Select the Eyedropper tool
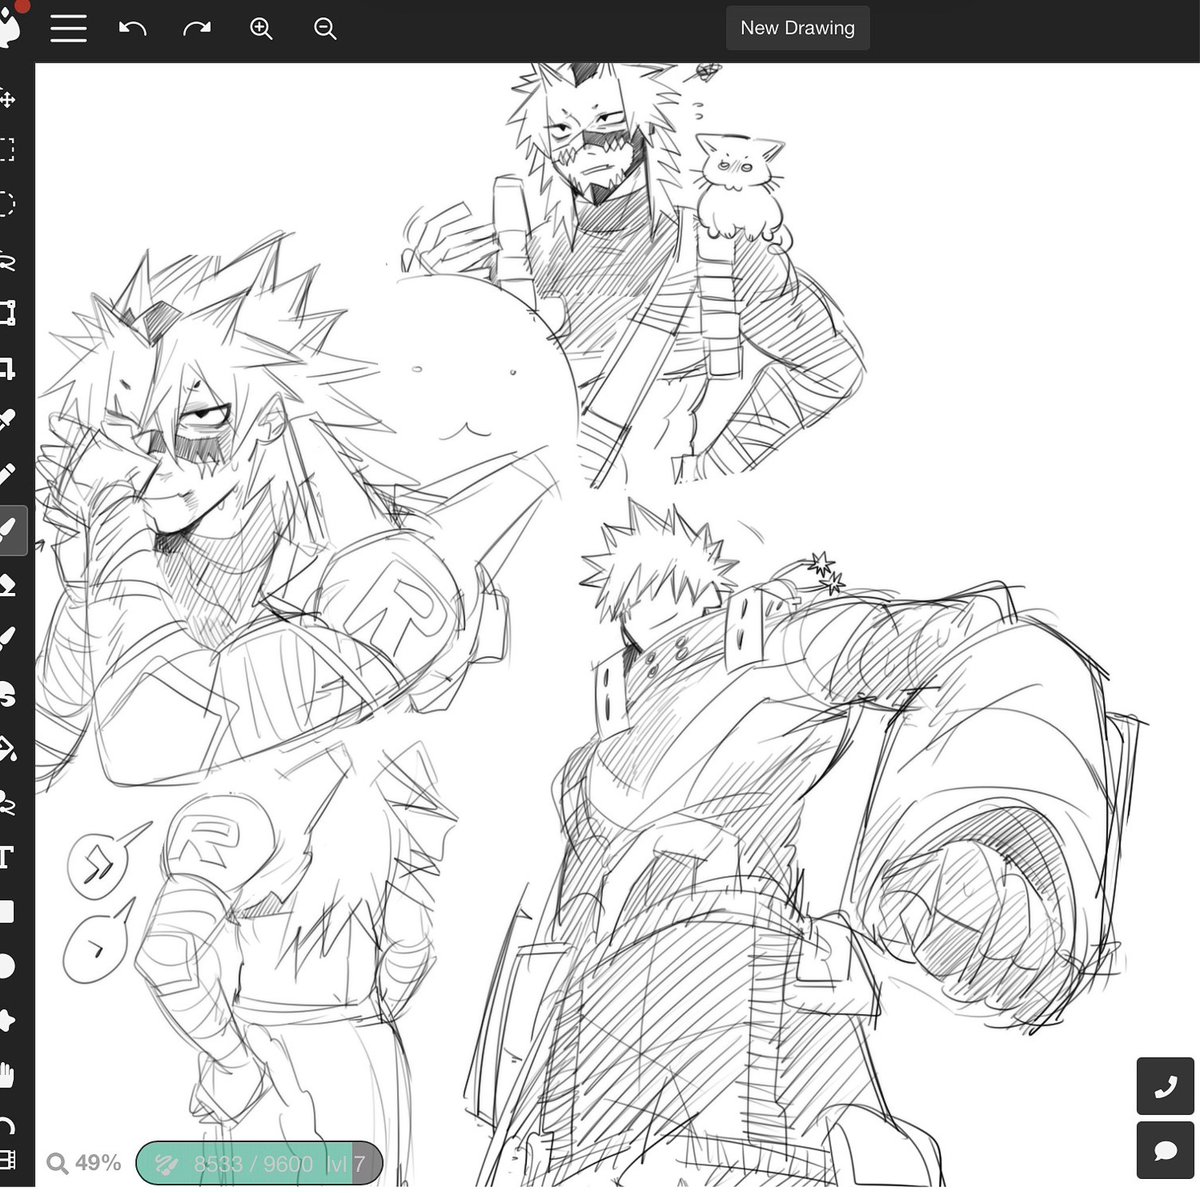Screen dimensions: 1200x1193 7,421
